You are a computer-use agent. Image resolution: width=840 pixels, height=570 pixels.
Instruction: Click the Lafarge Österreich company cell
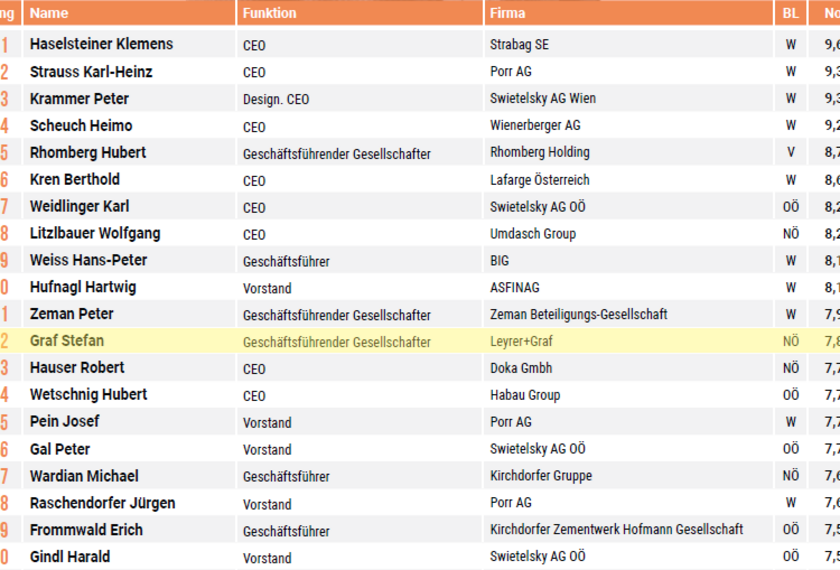tap(628, 179)
